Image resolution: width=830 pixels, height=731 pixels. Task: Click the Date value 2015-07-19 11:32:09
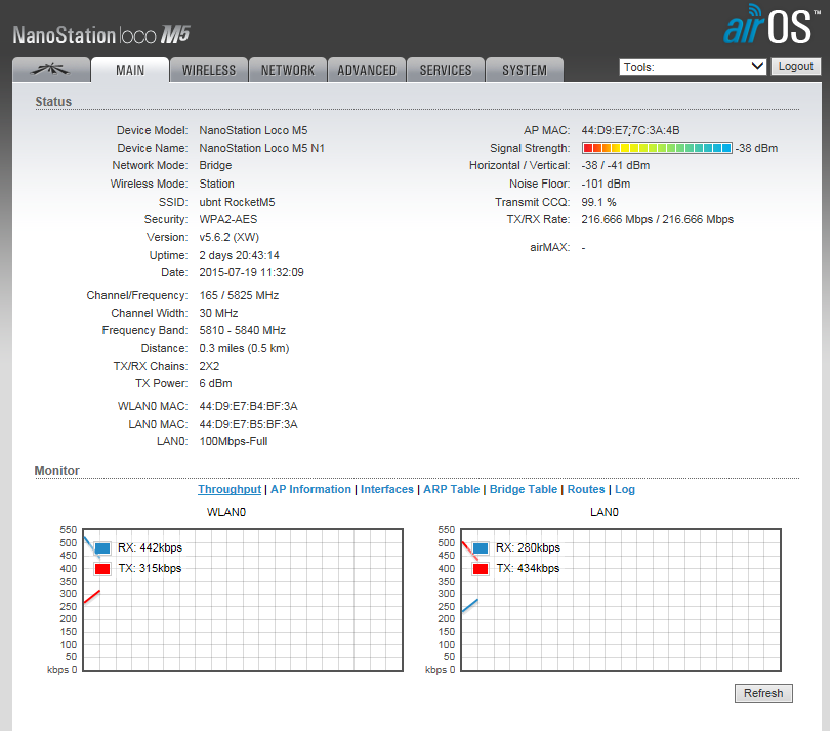[x=251, y=272]
